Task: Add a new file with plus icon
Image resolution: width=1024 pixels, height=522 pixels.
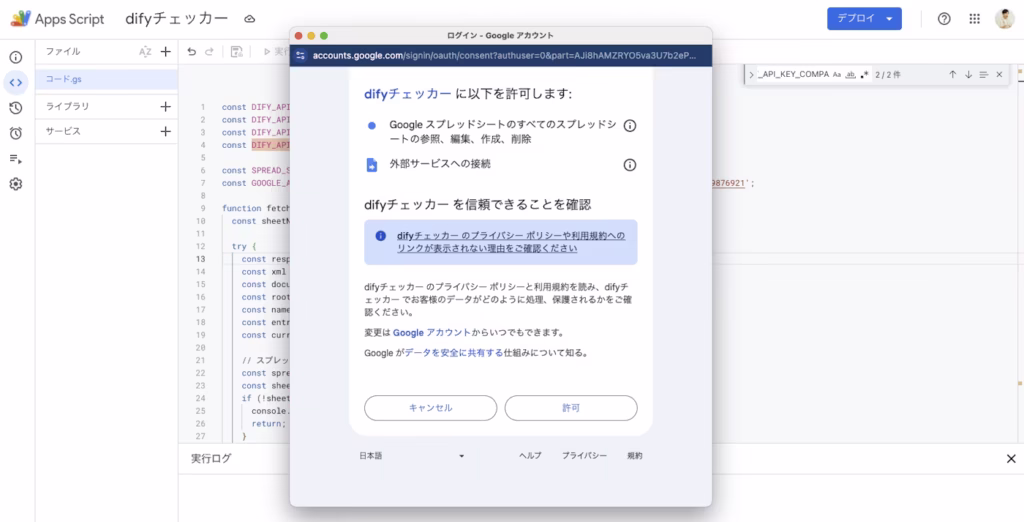Action: point(166,51)
